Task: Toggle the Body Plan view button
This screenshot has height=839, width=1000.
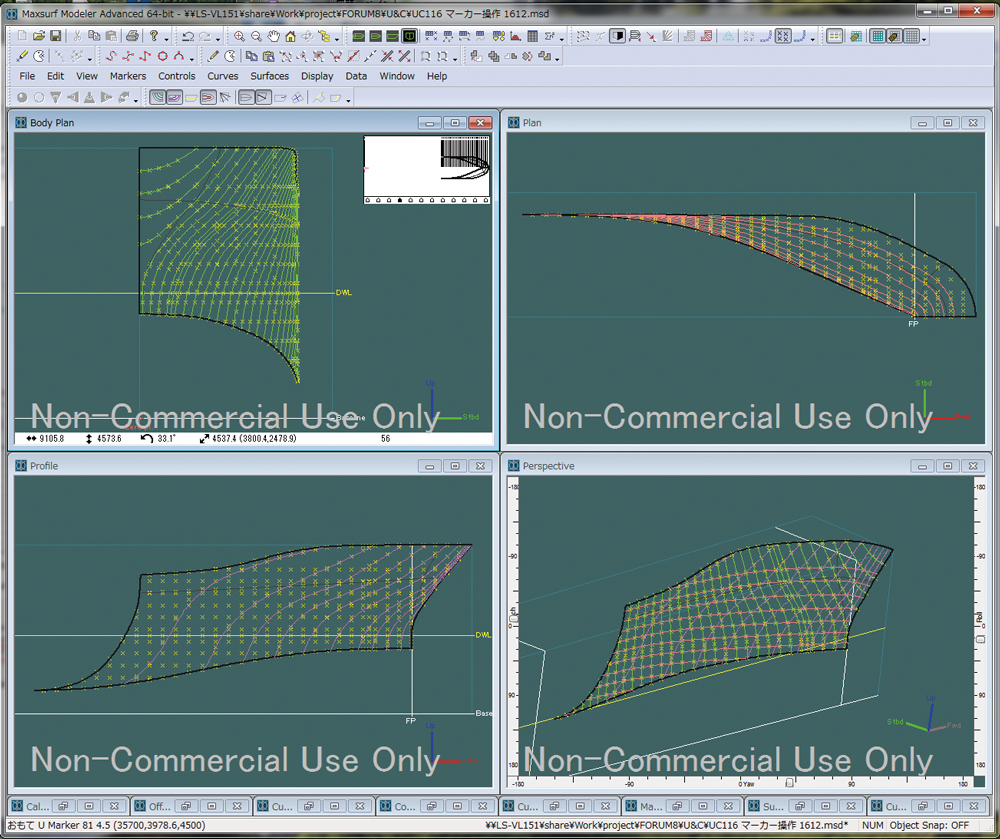Action: point(410,37)
